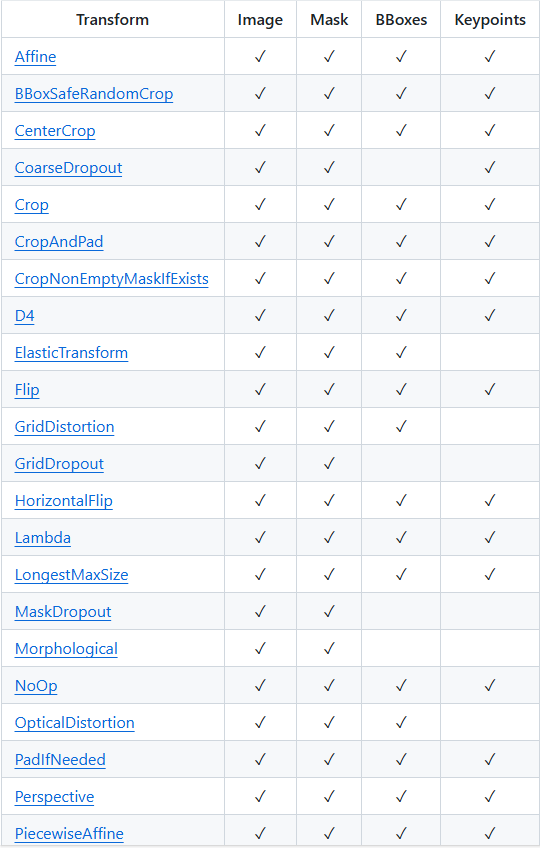This screenshot has width=540, height=848.
Task: Open the HorizontalFlip link
Action: [x=64, y=501]
